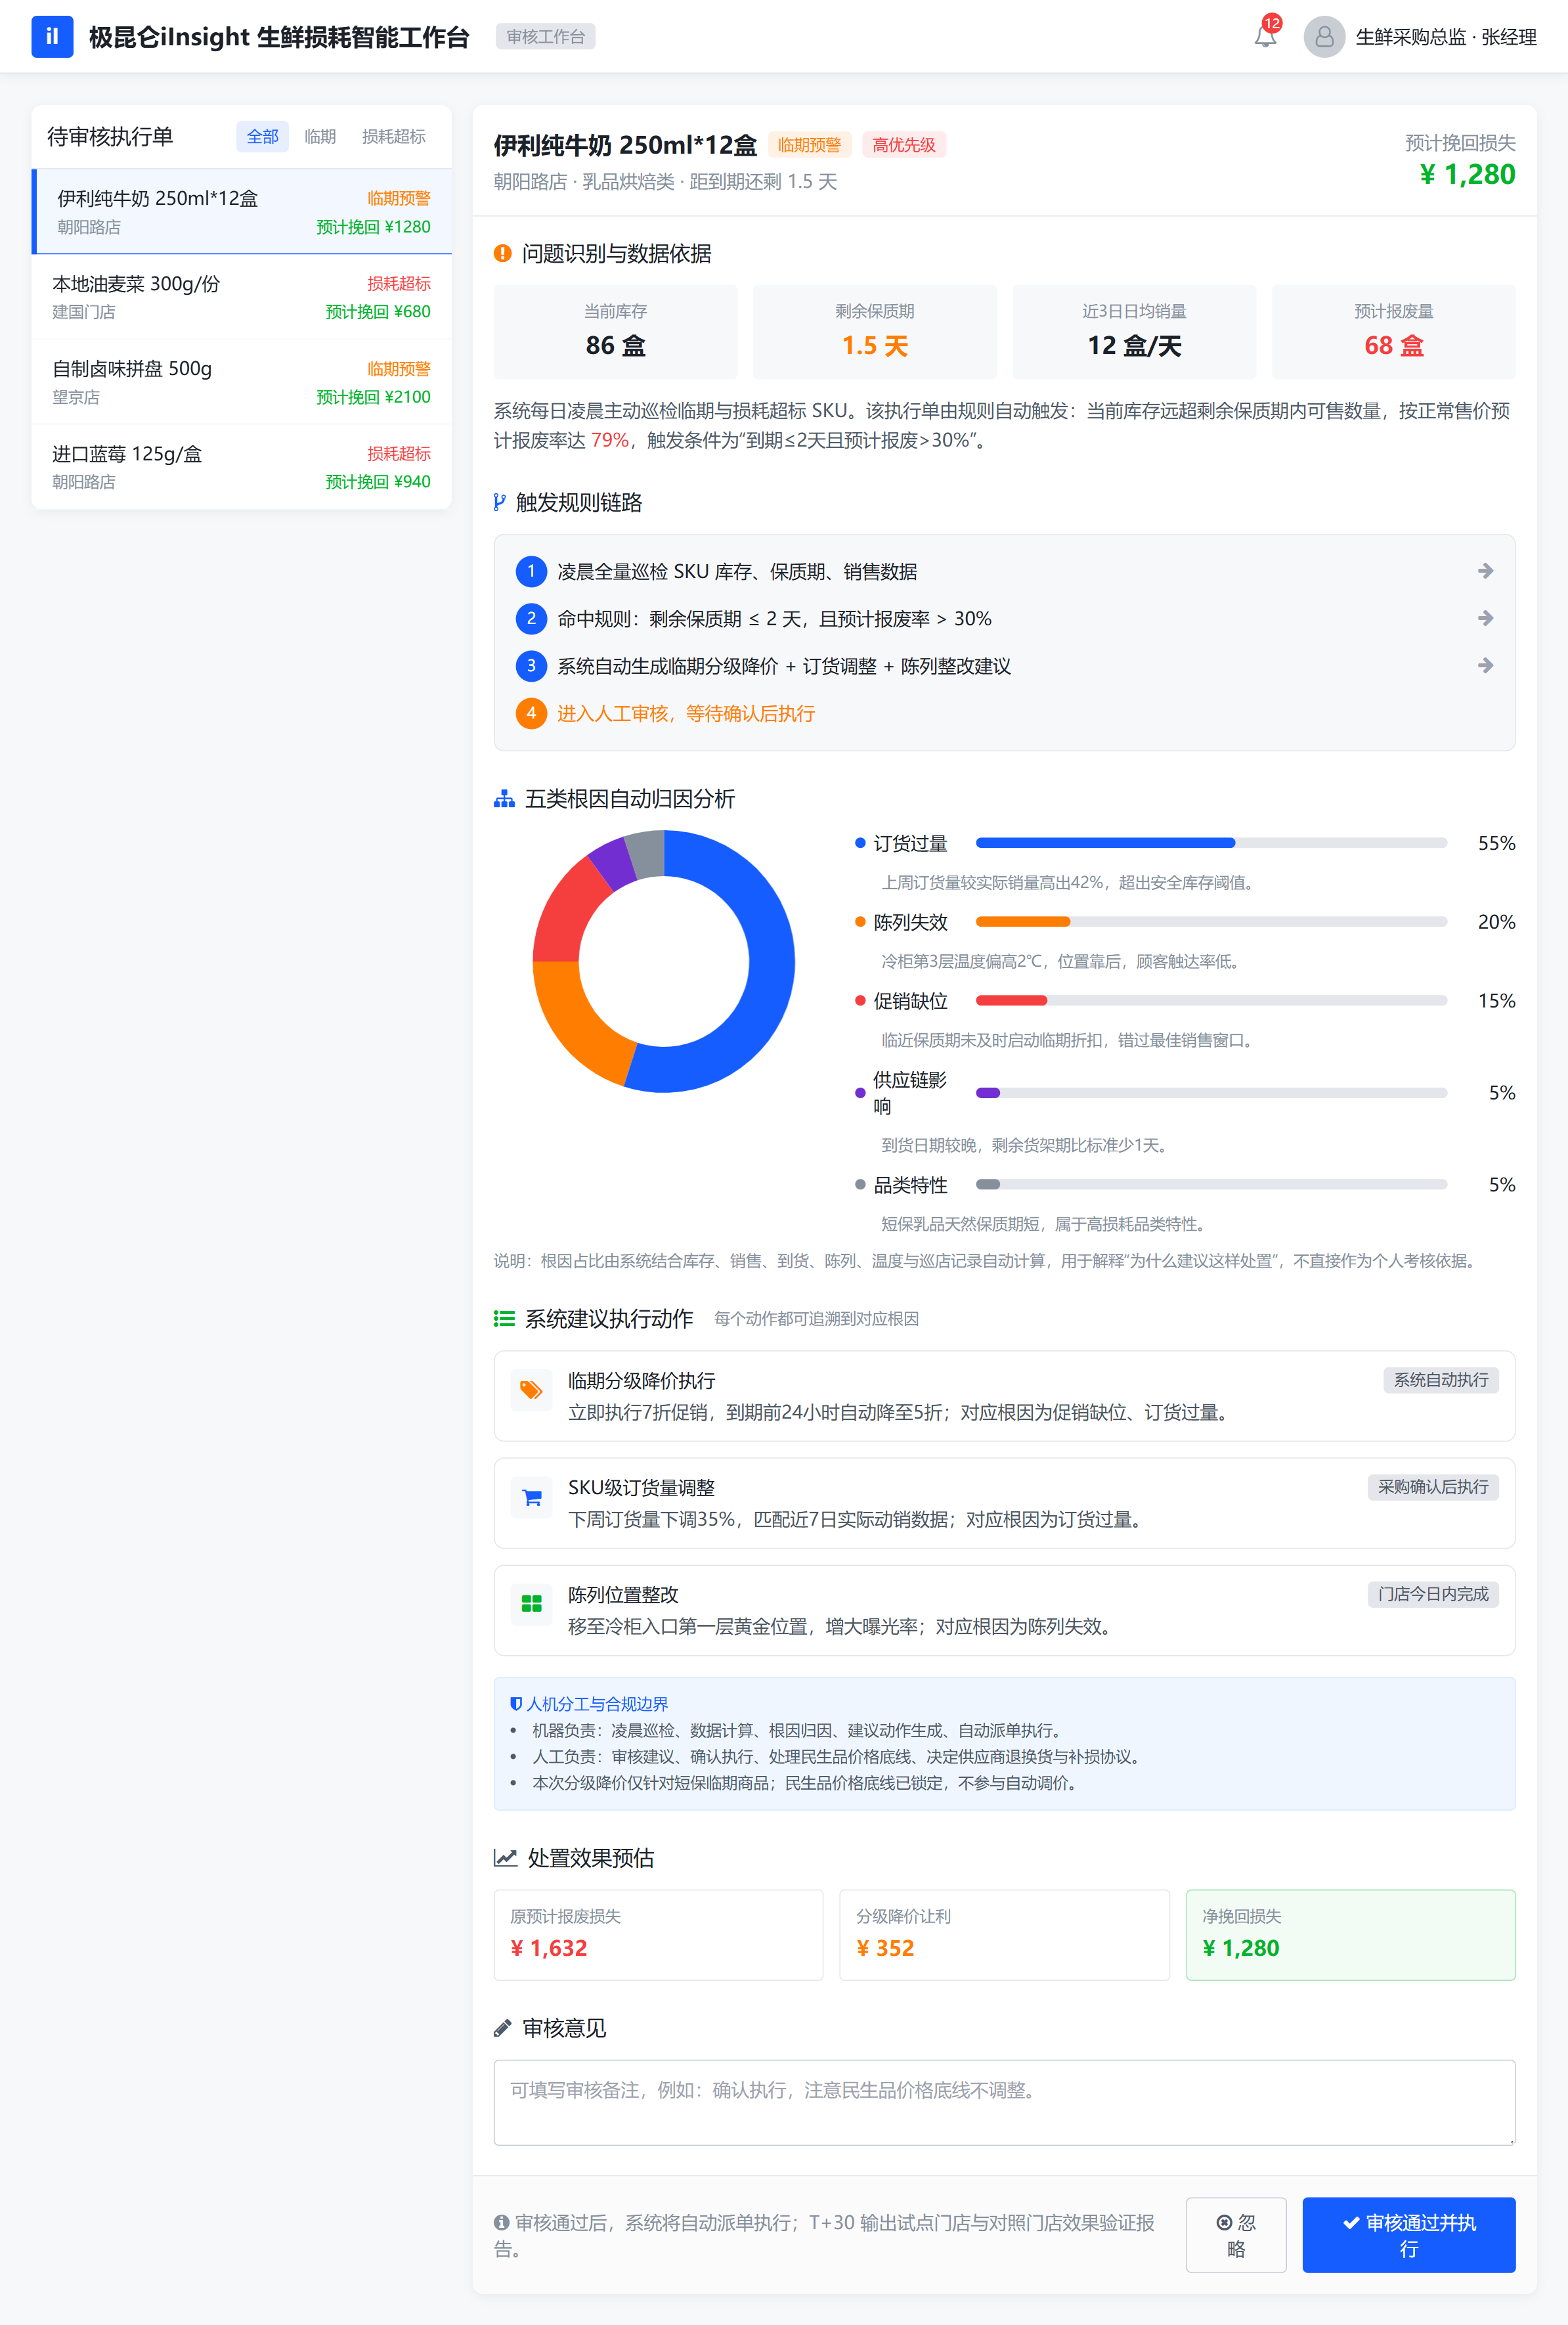
Task: Click the arrow on step 命中规则
Action: coord(1485,618)
